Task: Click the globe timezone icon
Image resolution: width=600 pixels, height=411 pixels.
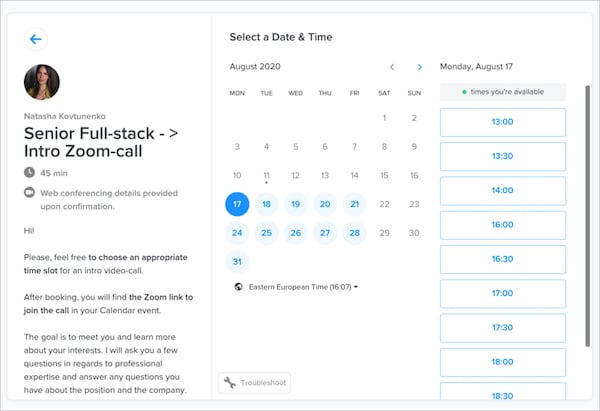Action: pyautogui.click(x=238, y=287)
